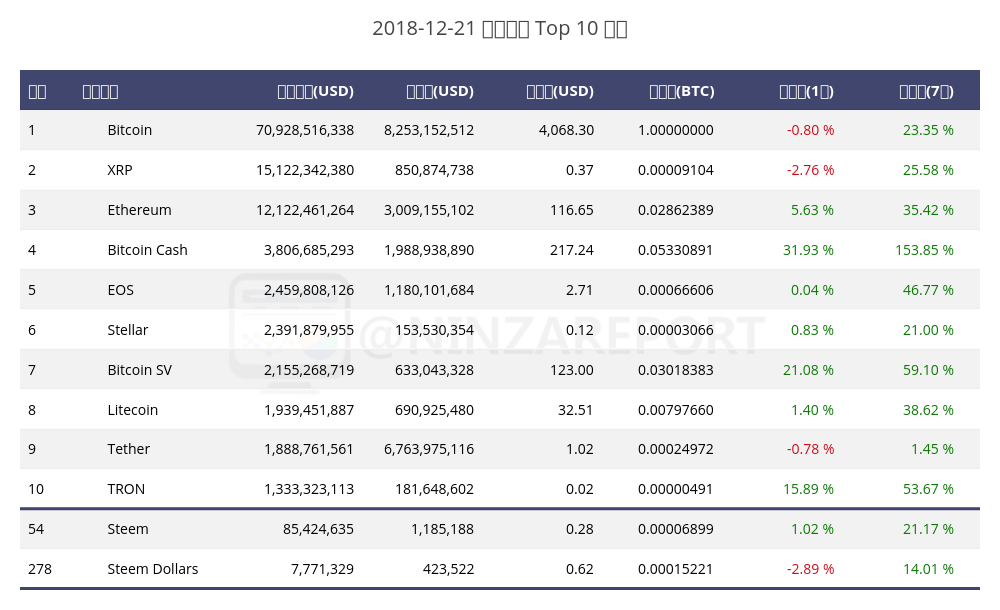Click EOS market cap 2,459,808,126

point(309,290)
